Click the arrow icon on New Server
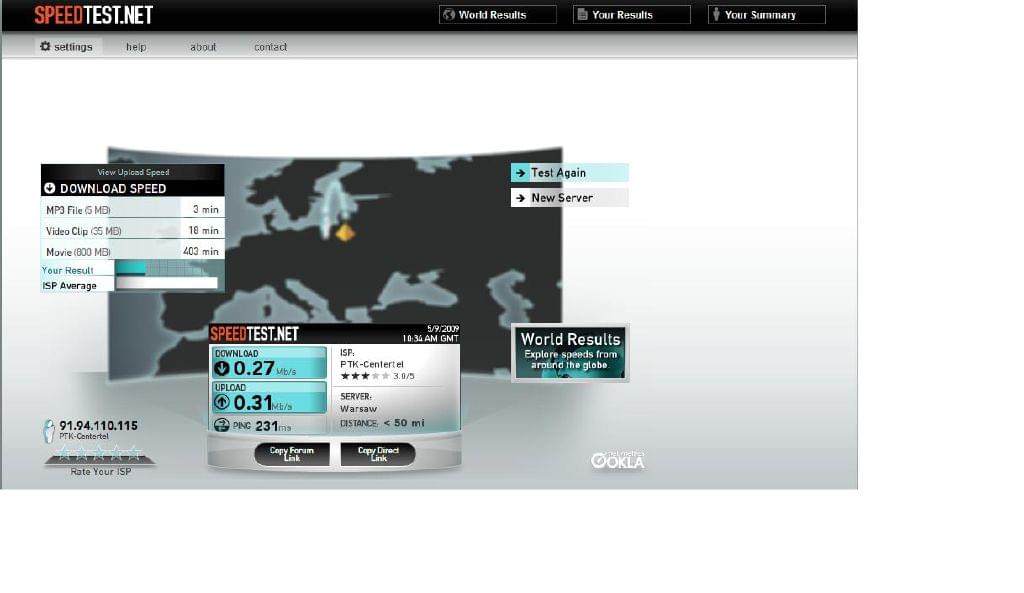This screenshot has height=593, width=1024. (520, 198)
